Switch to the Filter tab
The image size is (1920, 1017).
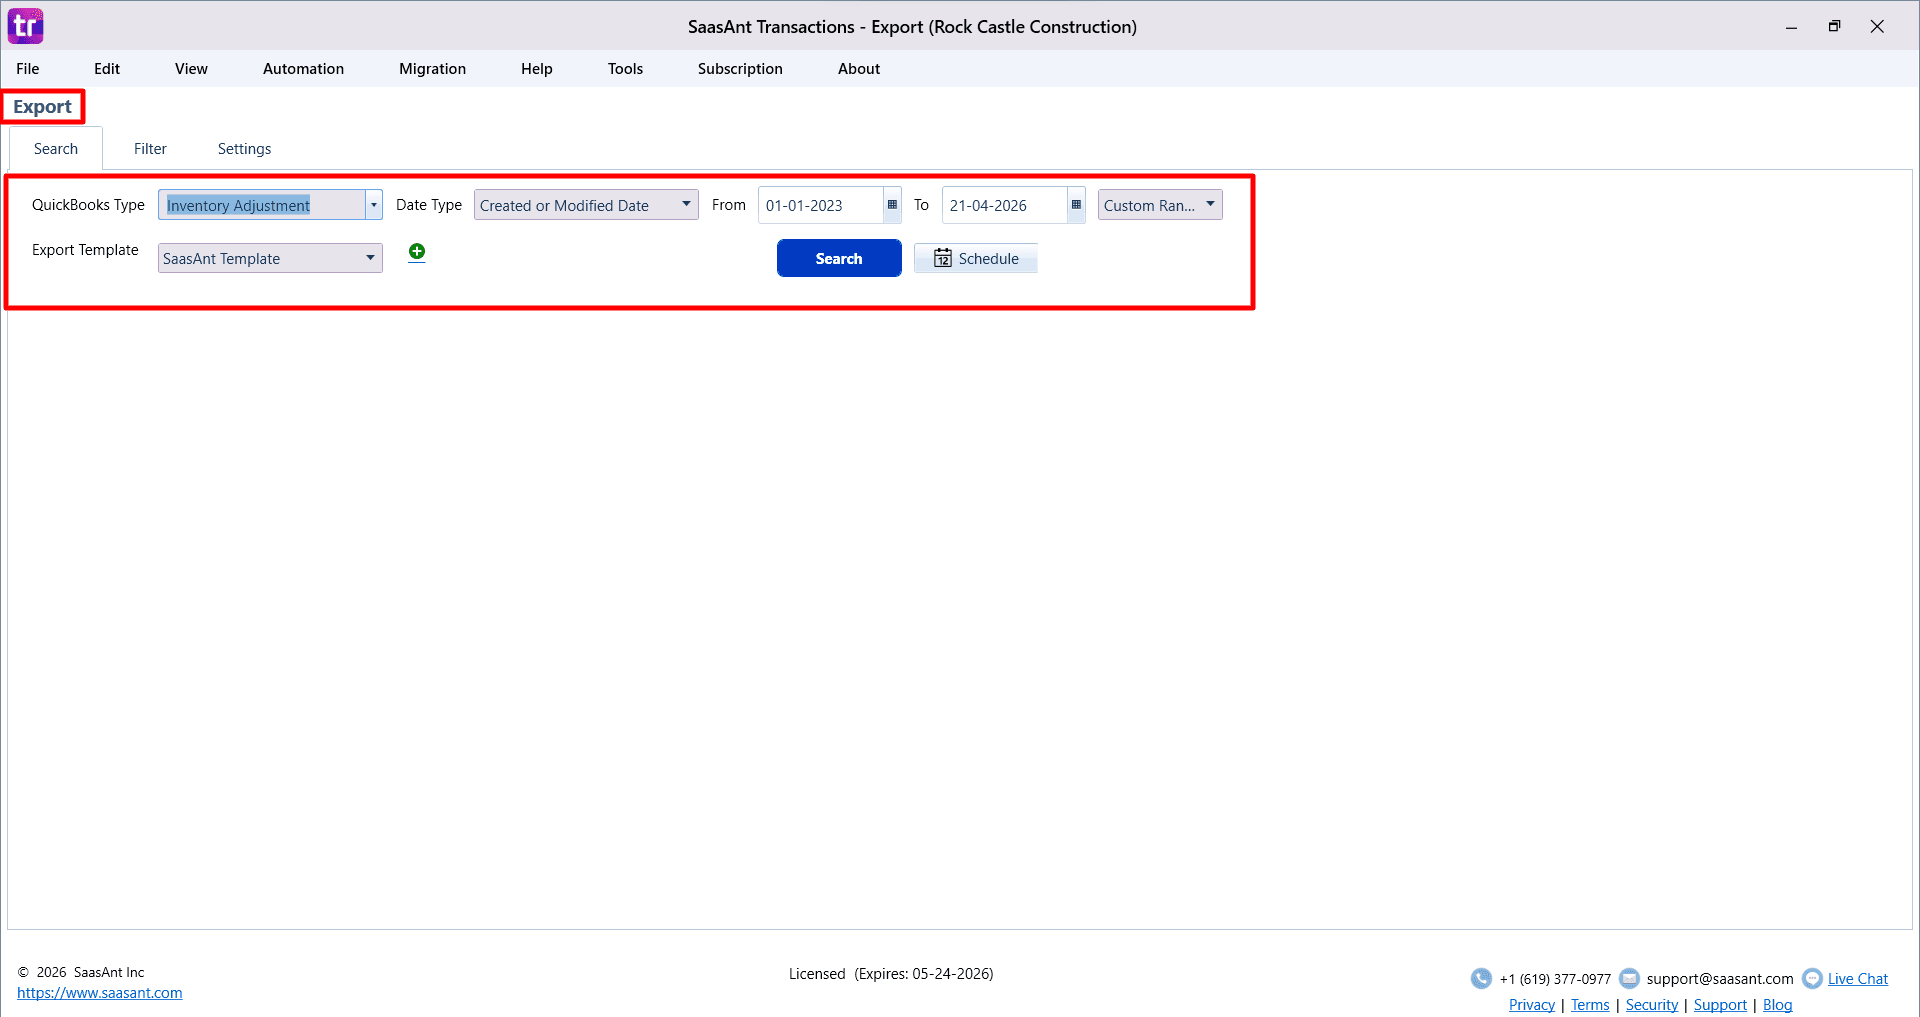[150, 148]
